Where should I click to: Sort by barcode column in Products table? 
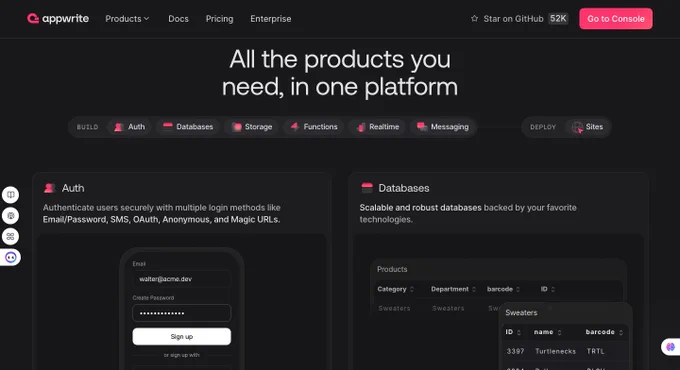click(503, 289)
